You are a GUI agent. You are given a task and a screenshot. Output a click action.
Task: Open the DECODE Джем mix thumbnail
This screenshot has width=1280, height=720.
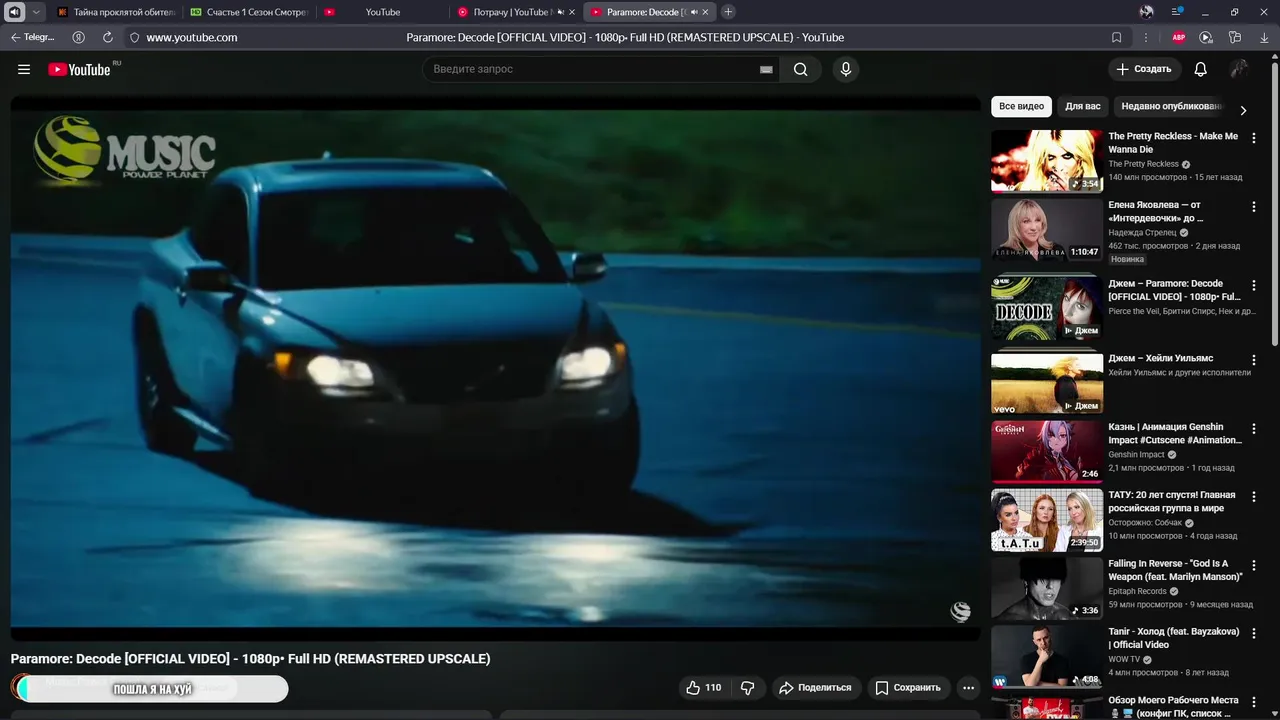[x=1047, y=308]
